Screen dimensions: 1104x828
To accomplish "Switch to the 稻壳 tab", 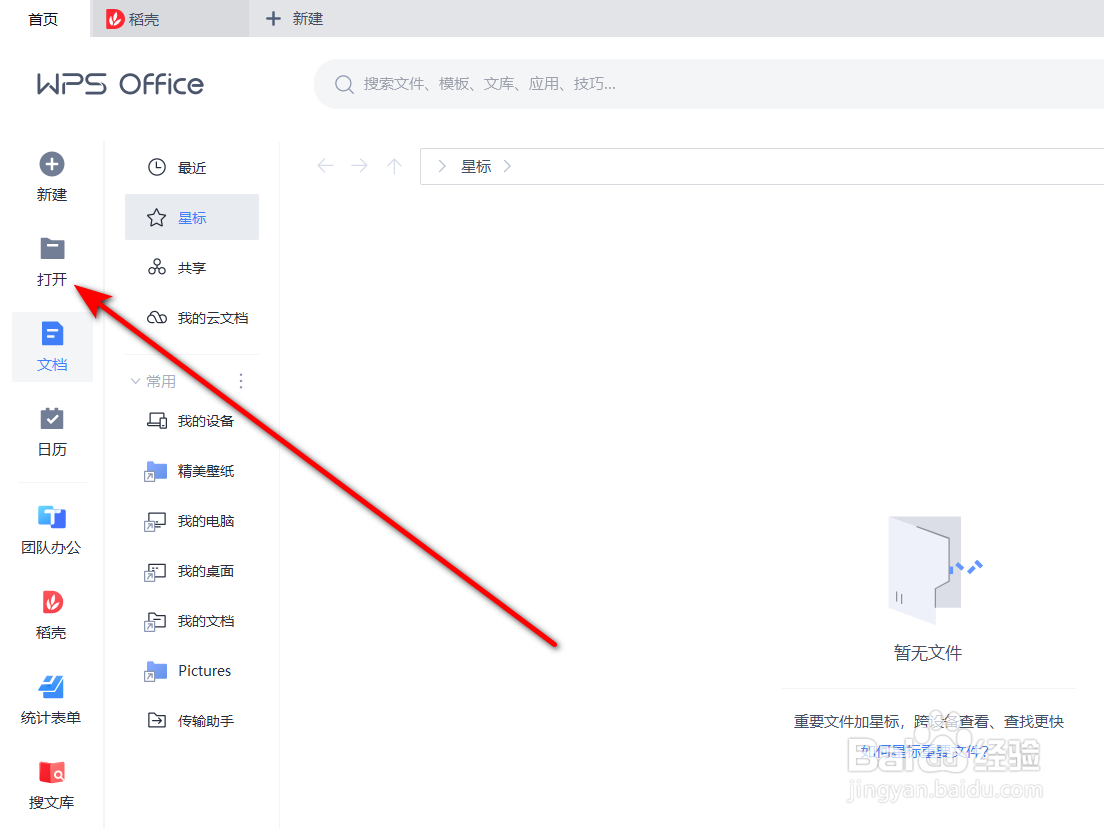I will 170,19.
